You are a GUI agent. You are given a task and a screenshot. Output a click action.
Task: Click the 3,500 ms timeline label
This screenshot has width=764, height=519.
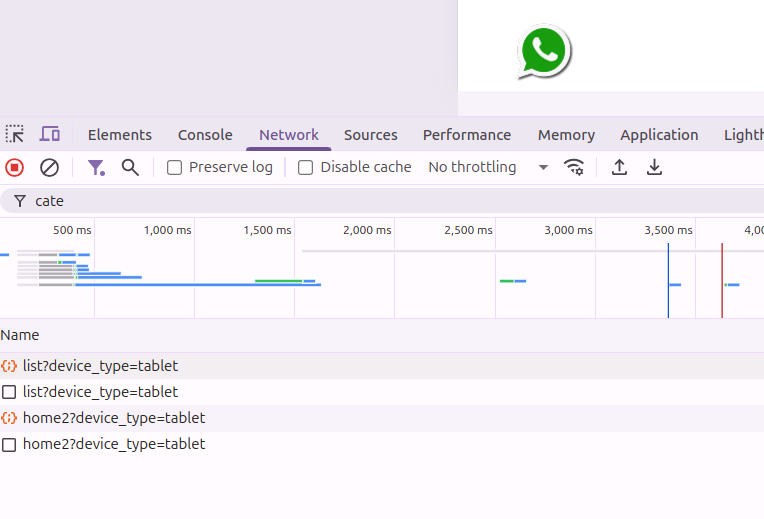[668, 230]
